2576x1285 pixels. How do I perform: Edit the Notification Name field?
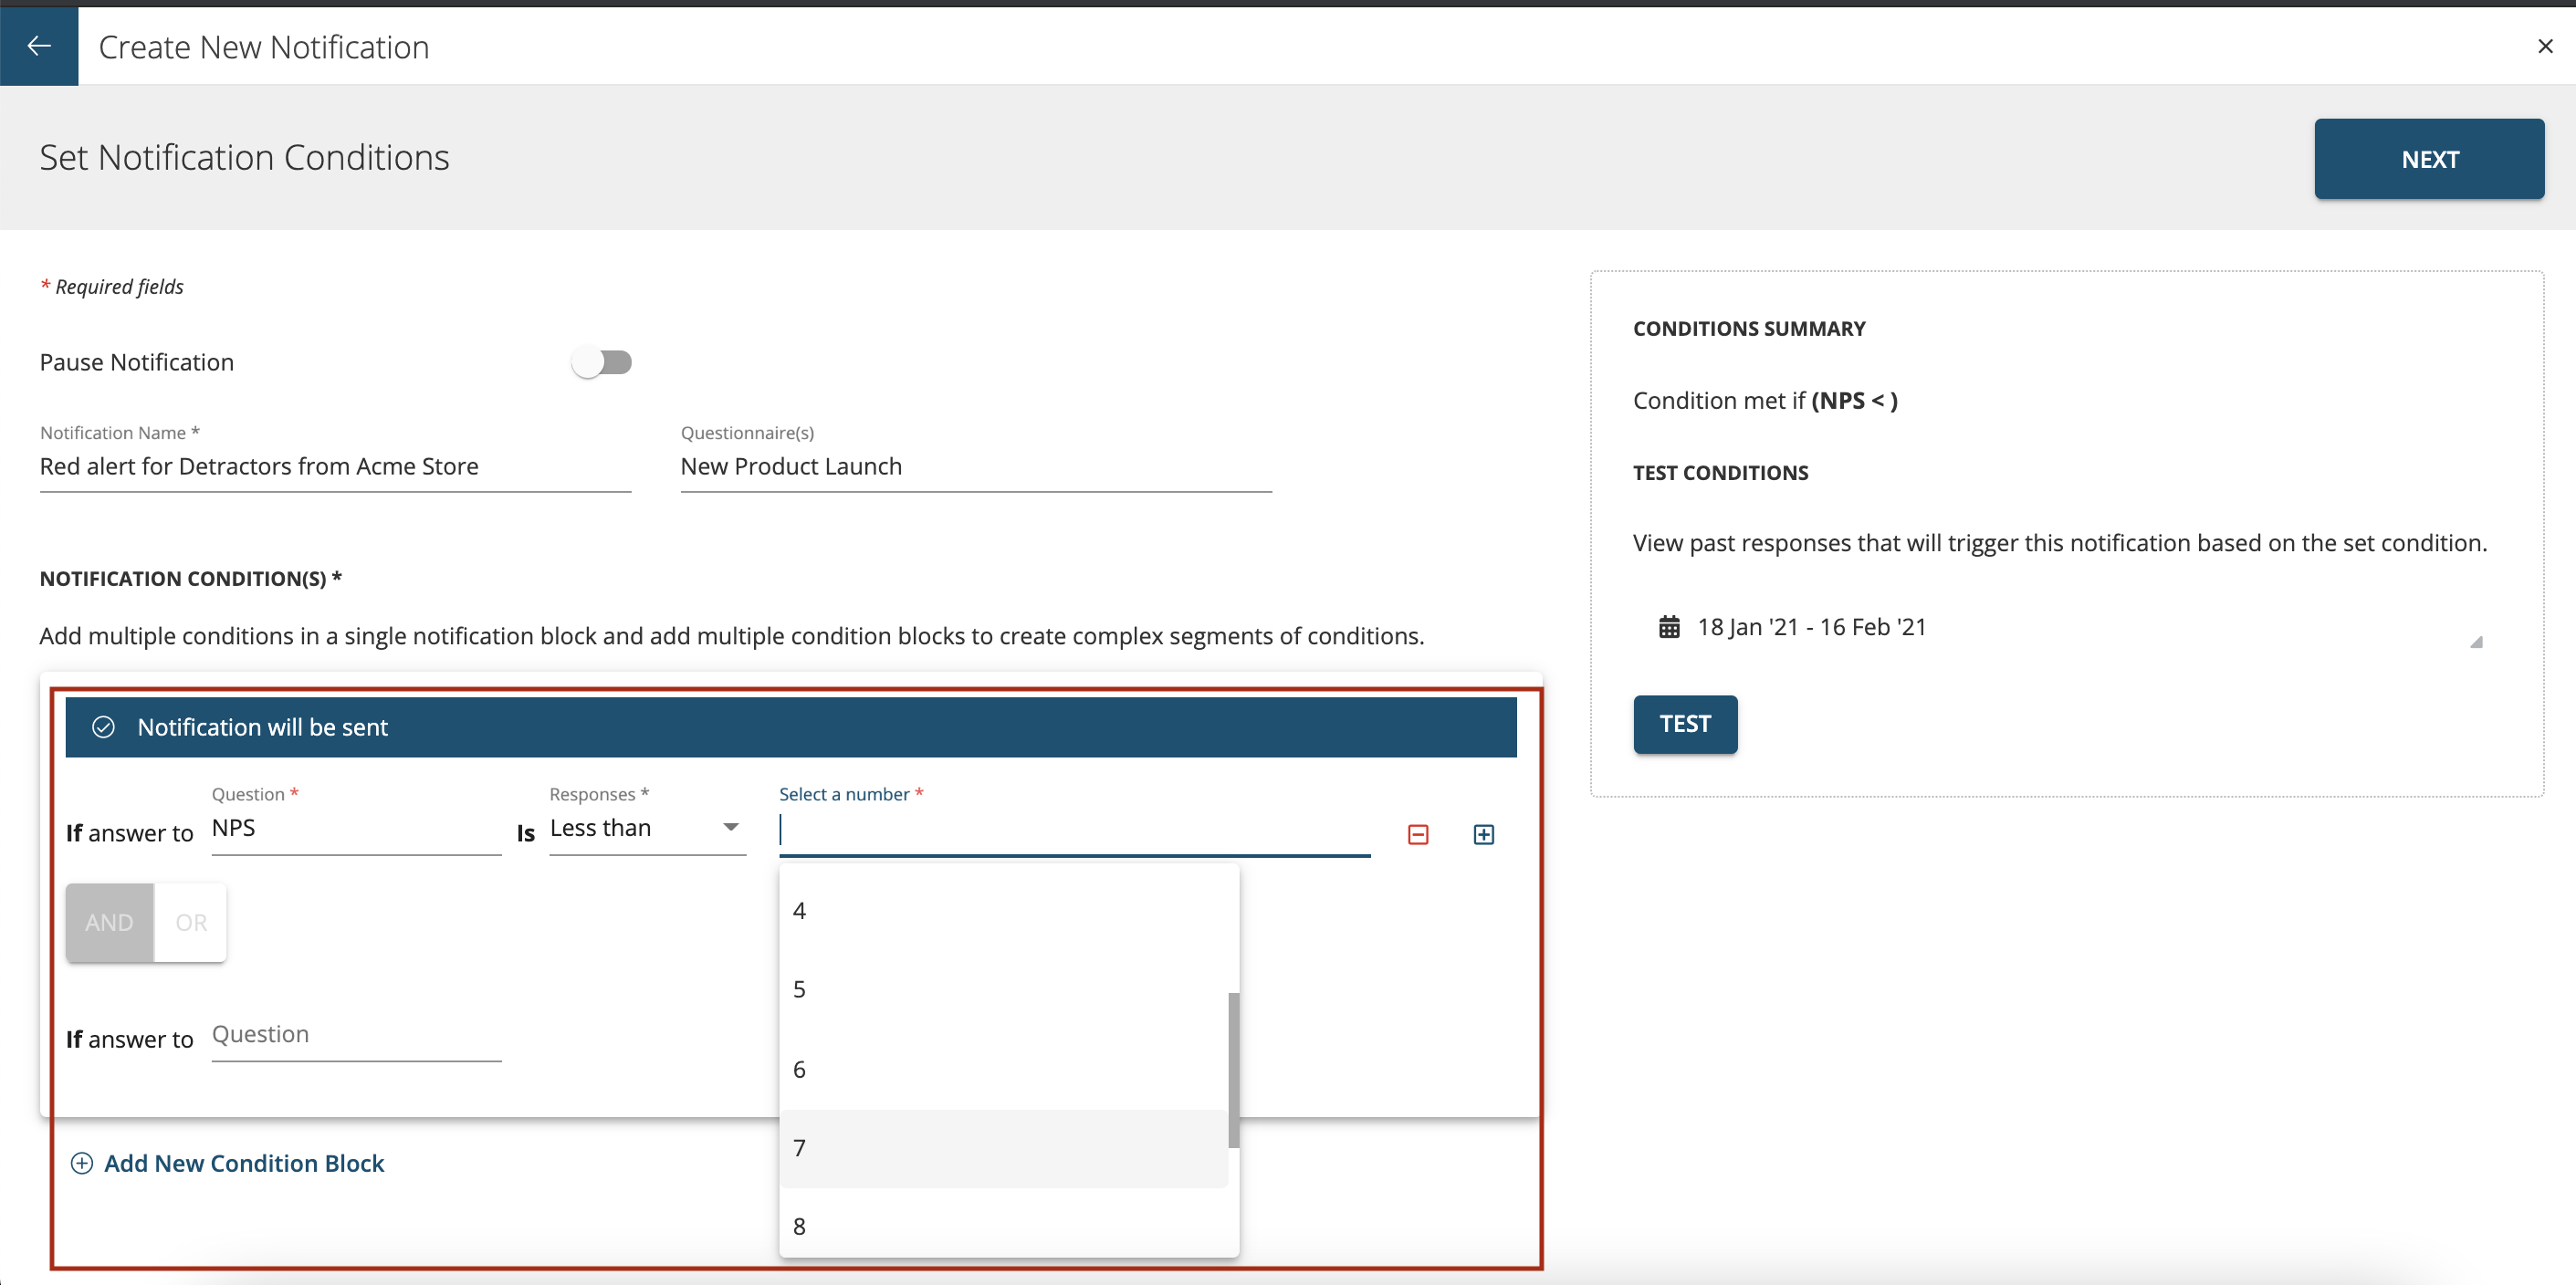tap(335, 466)
